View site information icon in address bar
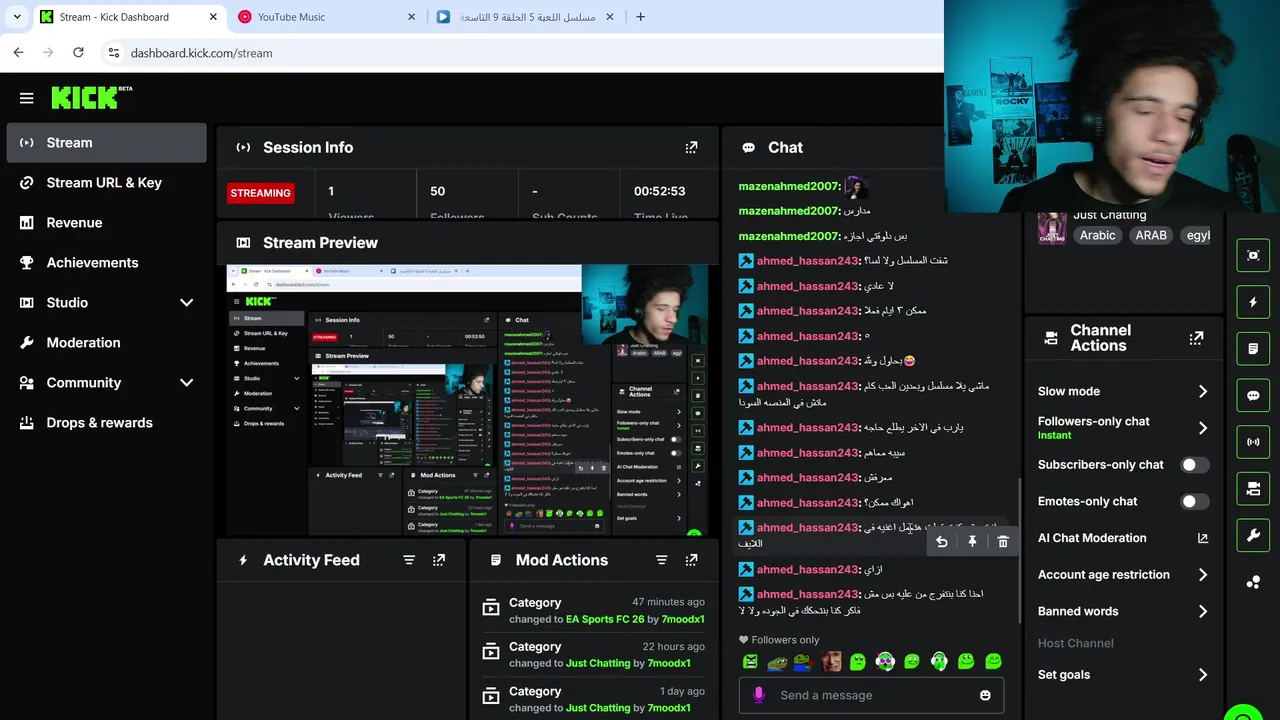This screenshot has height=720, width=1280. pyautogui.click(x=114, y=52)
